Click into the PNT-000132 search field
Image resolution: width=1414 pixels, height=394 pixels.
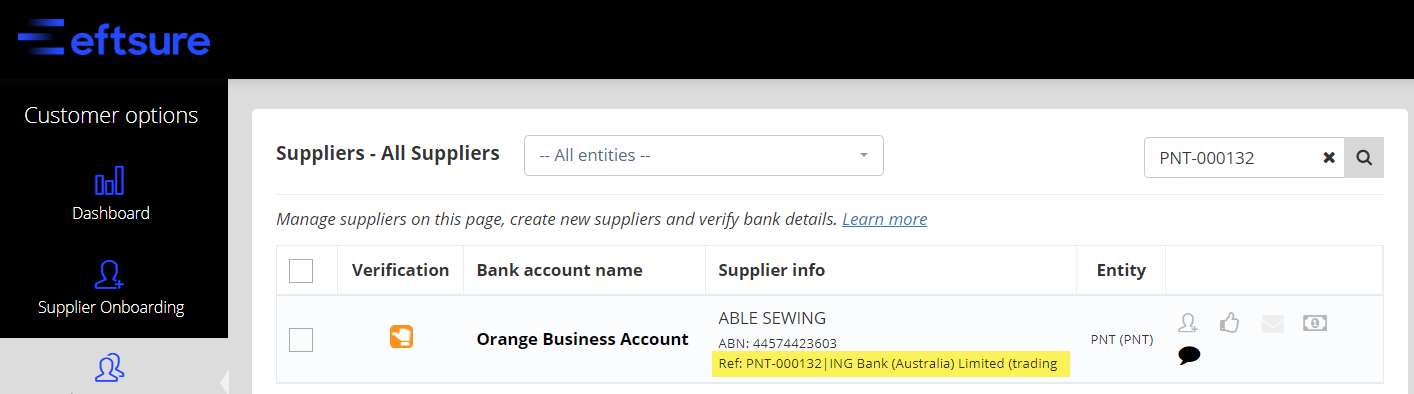[1232, 158]
